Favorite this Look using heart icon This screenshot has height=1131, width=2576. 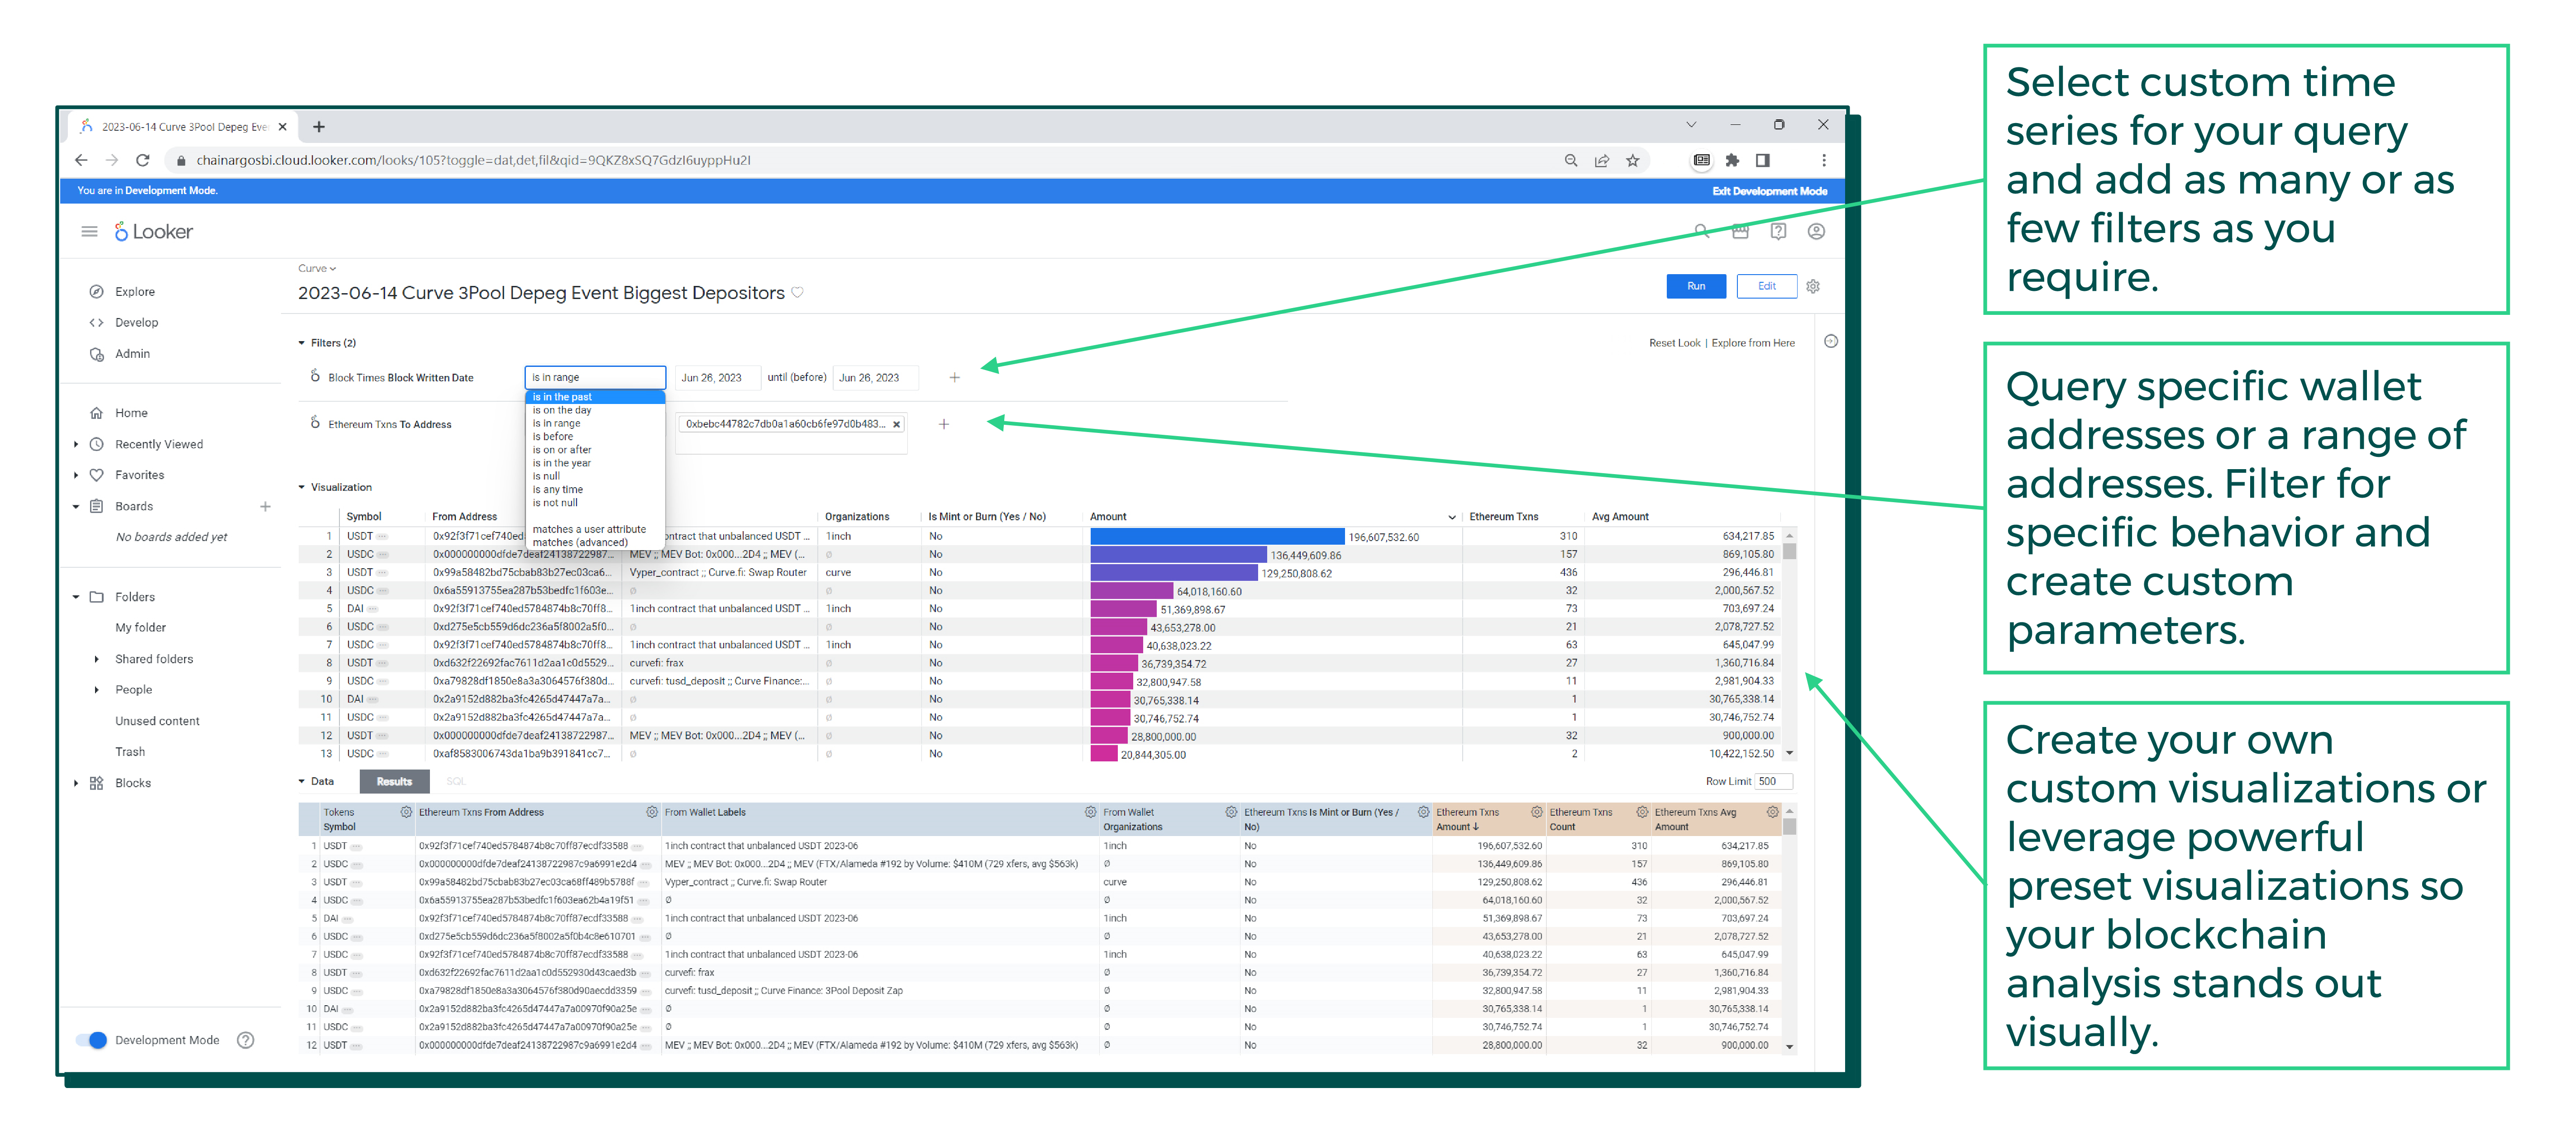pos(797,293)
